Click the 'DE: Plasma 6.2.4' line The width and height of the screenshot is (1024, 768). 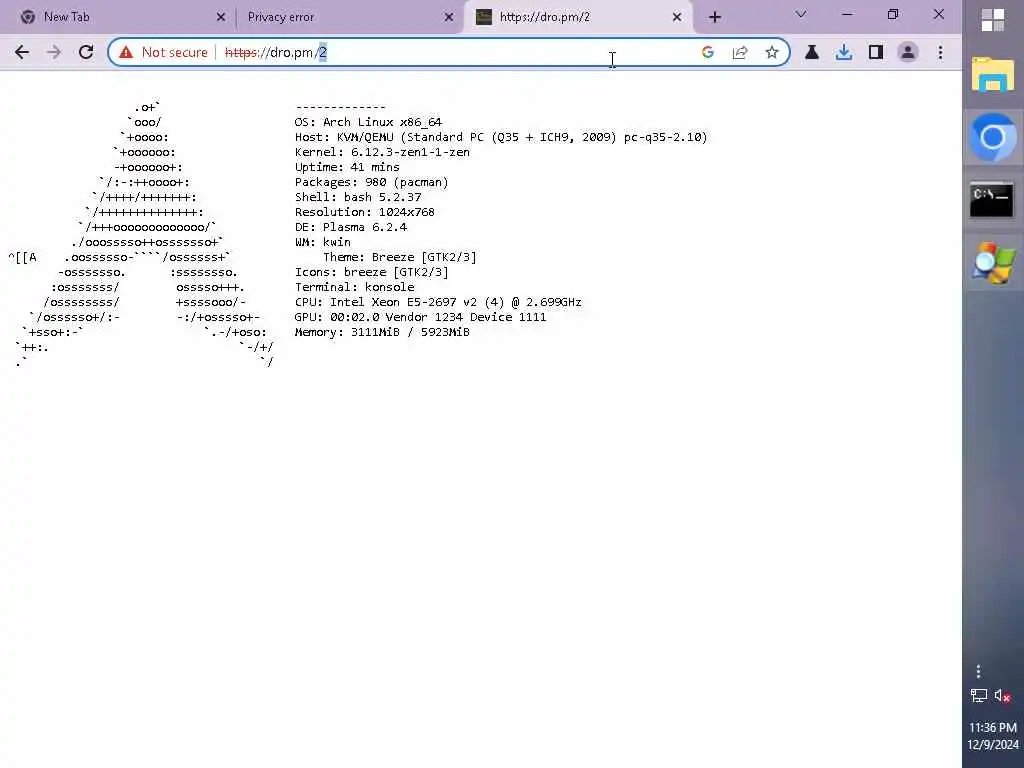[351, 227]
